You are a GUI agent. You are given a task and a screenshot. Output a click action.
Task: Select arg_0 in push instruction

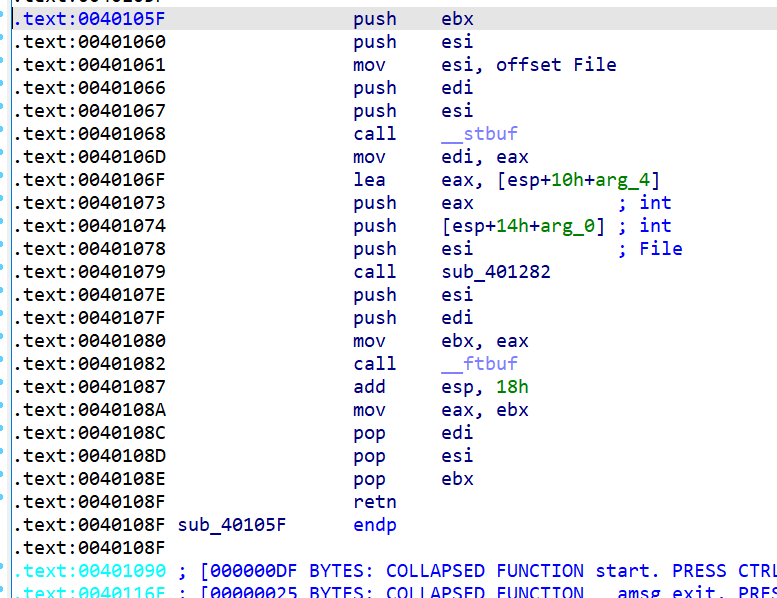point(567,226)
